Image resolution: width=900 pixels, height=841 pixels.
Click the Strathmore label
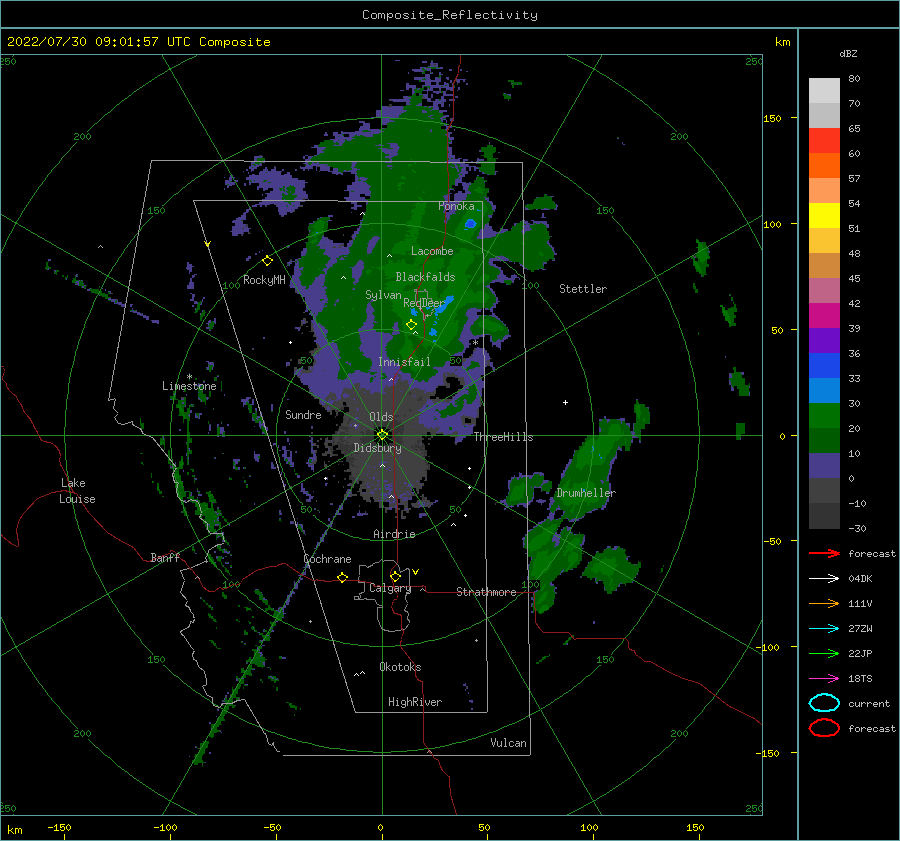[x=486, y=592]
